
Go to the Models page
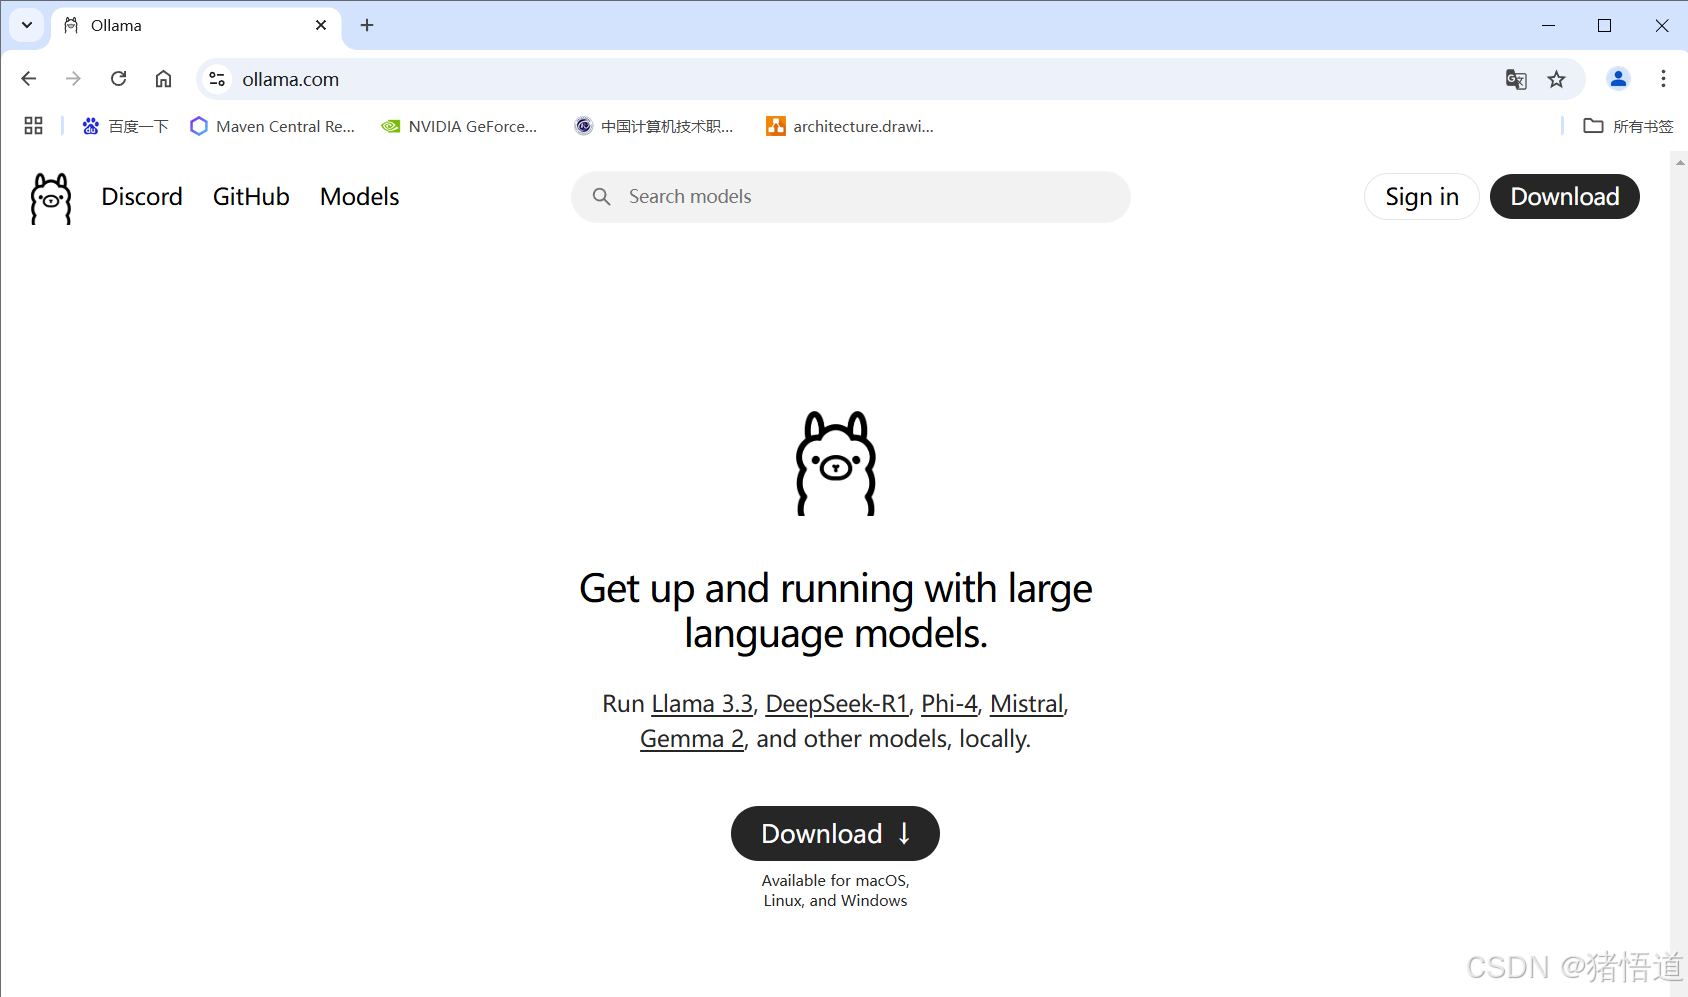[360, 197]
